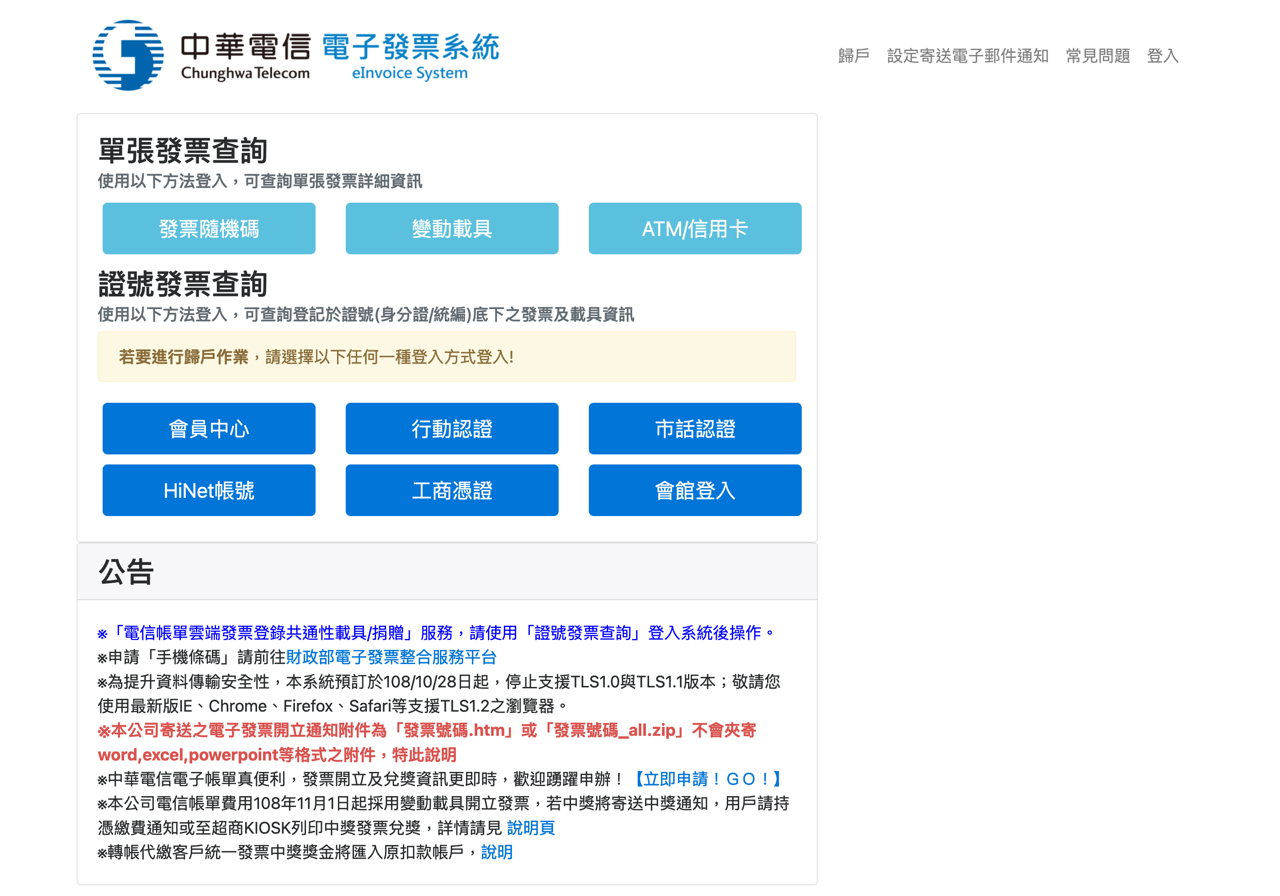
Task: Log in via 會員中心
Action: [x=209, y=429]
